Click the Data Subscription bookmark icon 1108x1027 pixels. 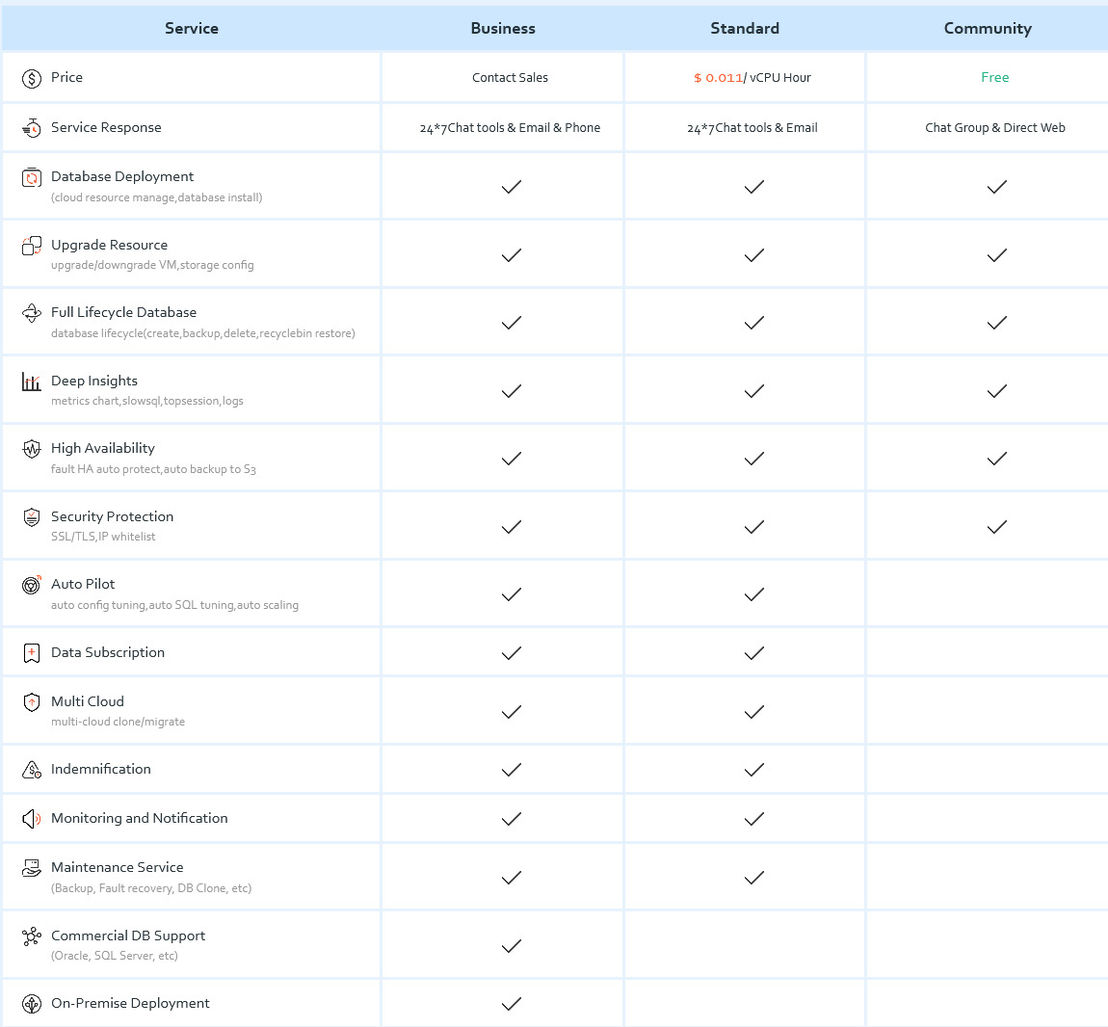tap(31, 653)
